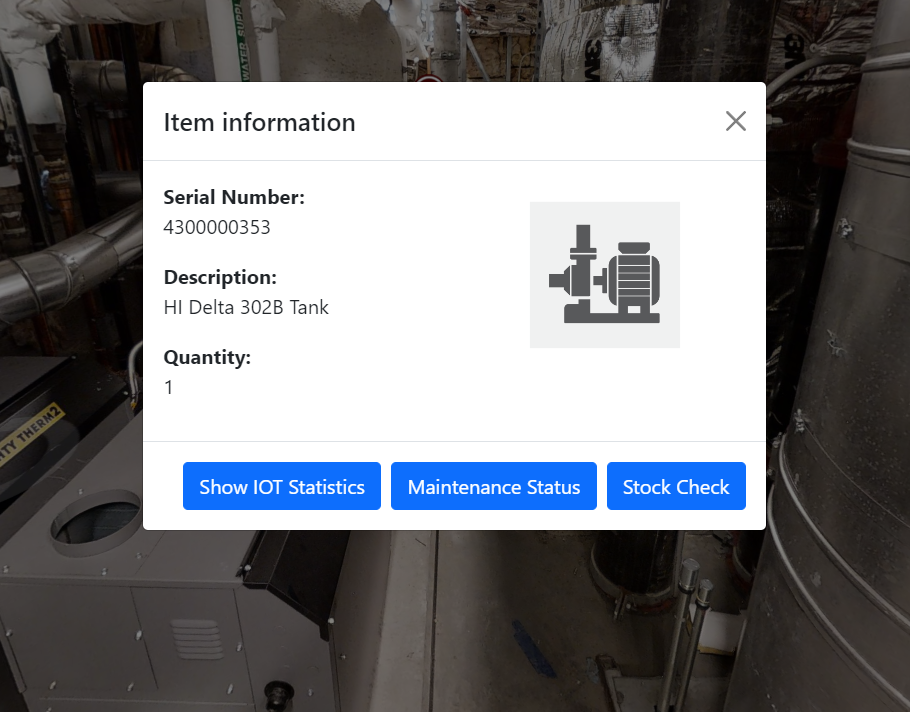The image size is (910, 712).
Task: Click the Description label
Action: point(220,278)
